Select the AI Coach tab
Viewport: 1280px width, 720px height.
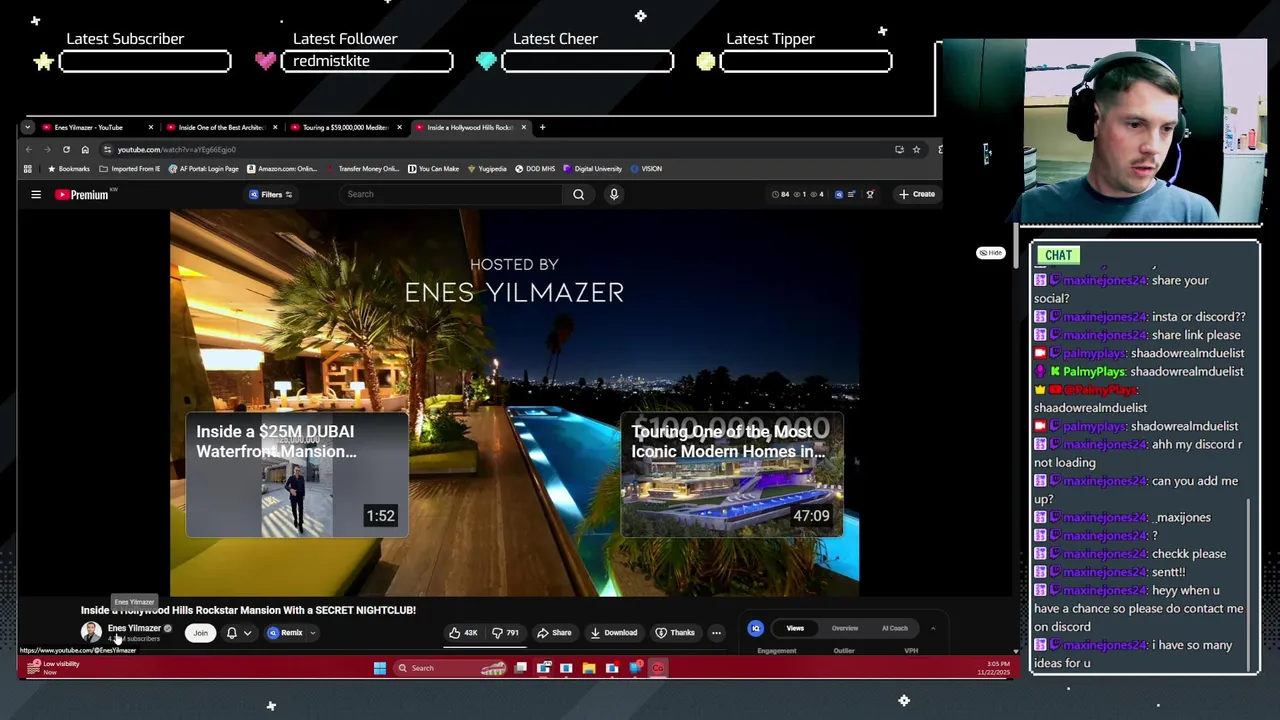click(x=895, y=628)
